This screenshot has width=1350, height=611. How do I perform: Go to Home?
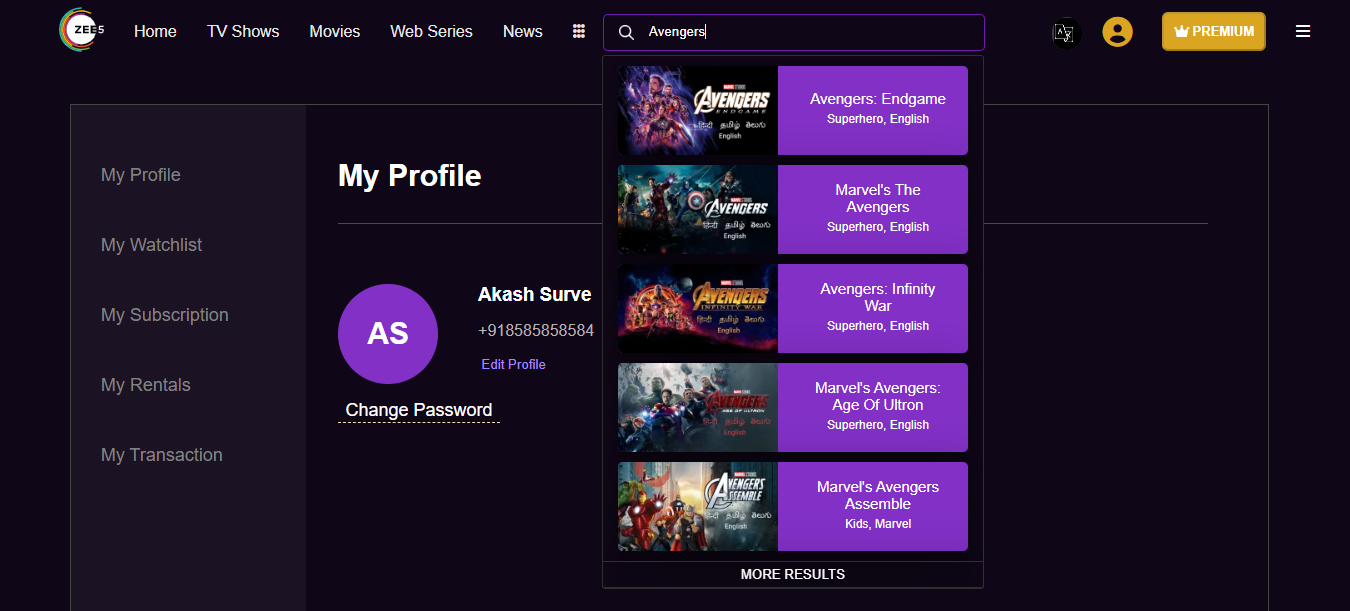tap(155, 31)
